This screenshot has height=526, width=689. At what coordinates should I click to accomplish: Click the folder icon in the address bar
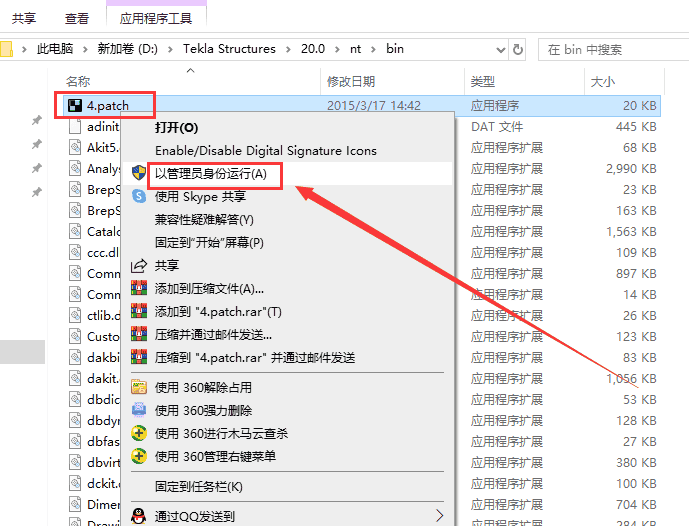point(6,49)
